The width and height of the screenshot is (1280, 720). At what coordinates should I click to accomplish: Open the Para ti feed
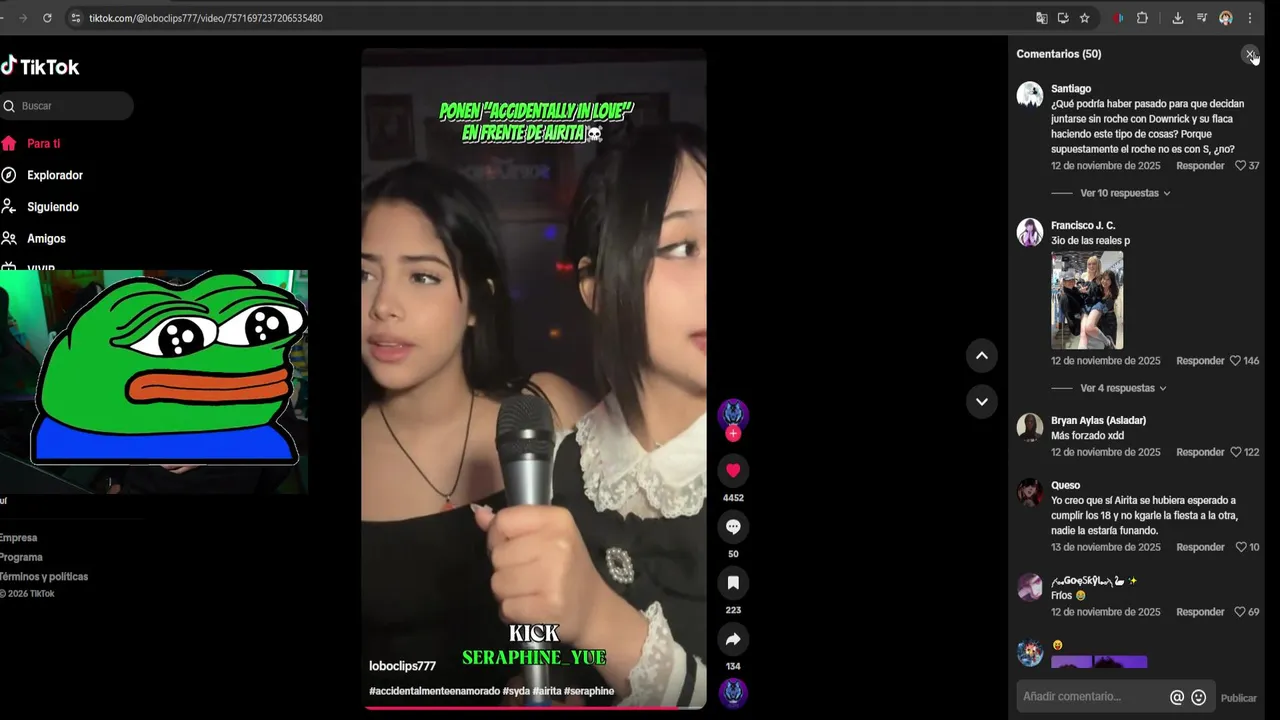43,143
